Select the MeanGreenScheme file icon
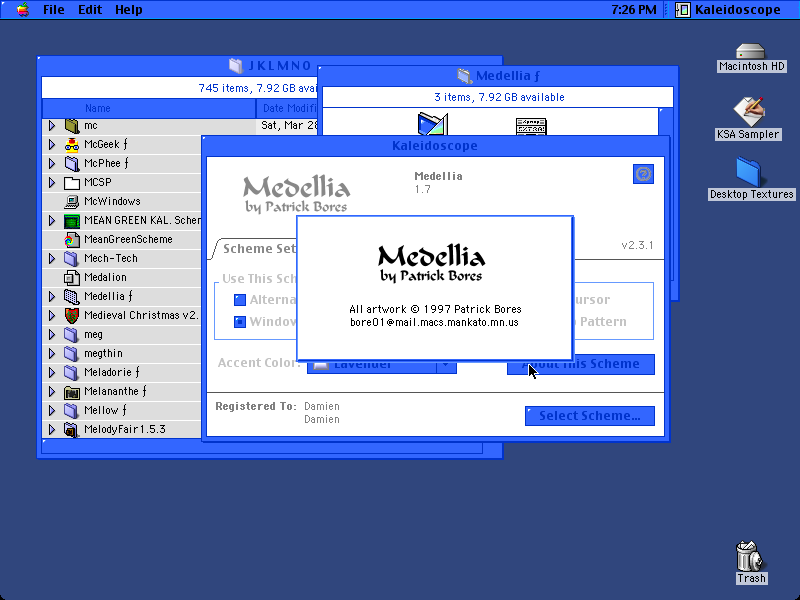The height and width of the screenshot is (600, 800). (x=72, y=239)
